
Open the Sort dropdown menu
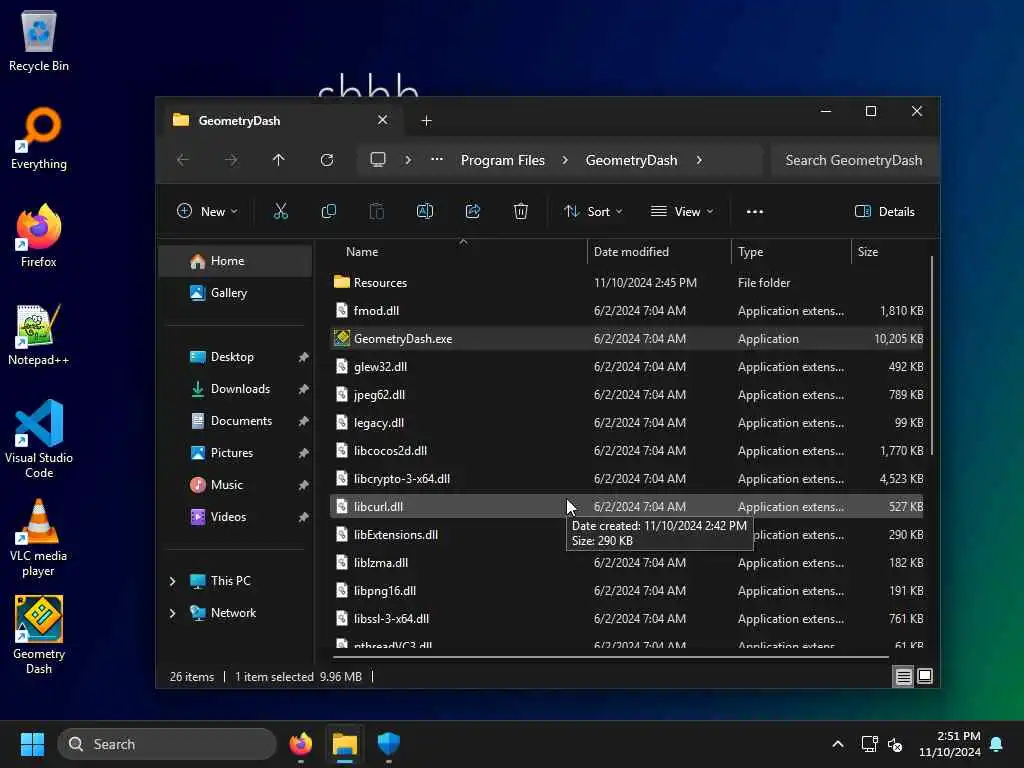[593, 212]
